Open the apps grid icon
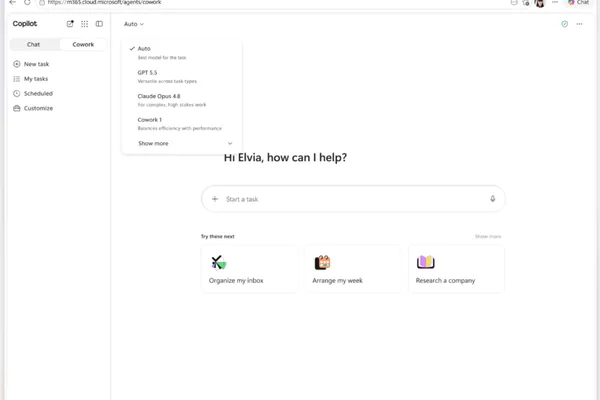600x400 pixels. pyautogui.click(x=85, y=24)
